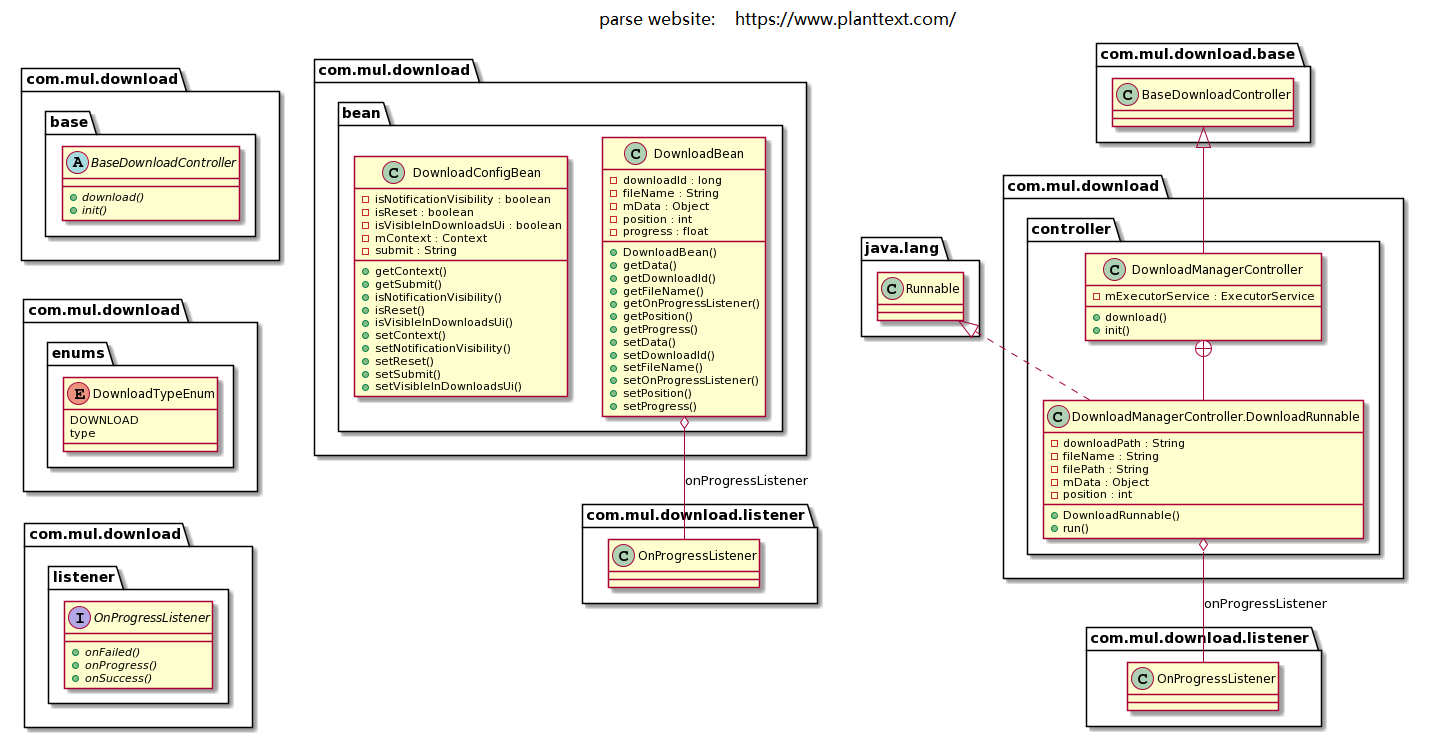Click public marker beside DownloadRunnable() constructor

pos(1054,515)
